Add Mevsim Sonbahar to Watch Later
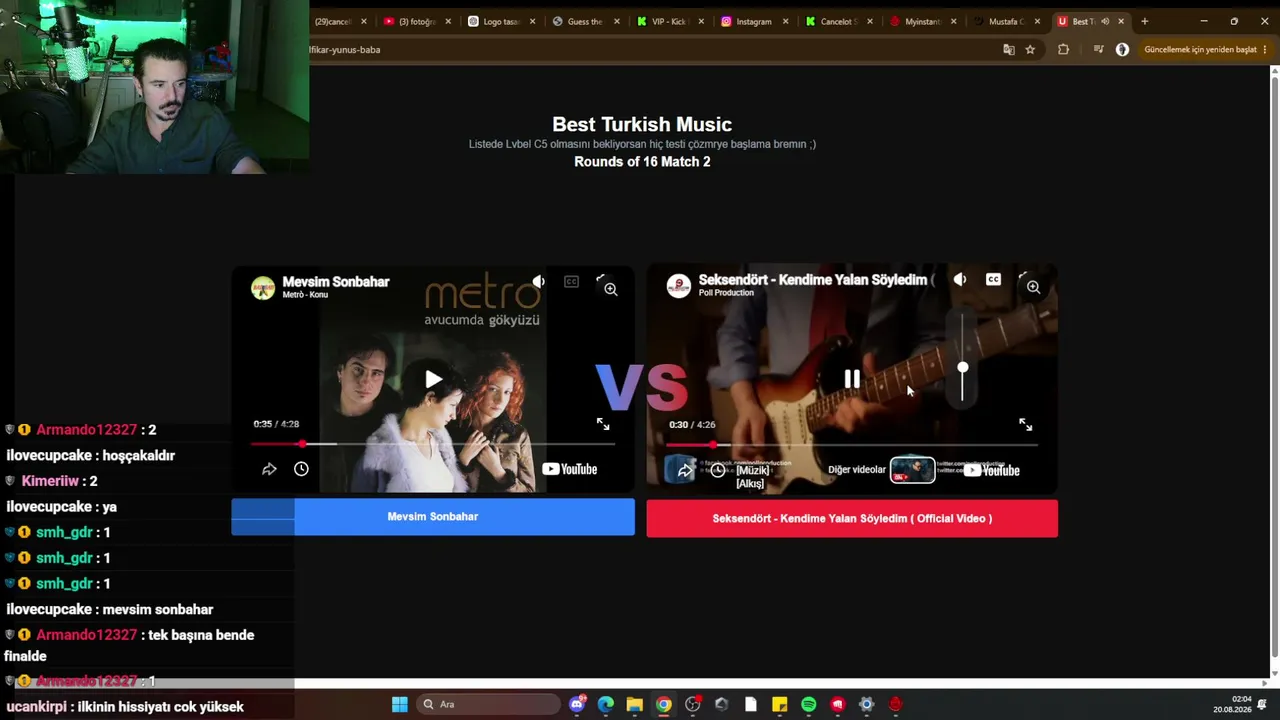Screen dimensions: 1280x720 [301, 469]
